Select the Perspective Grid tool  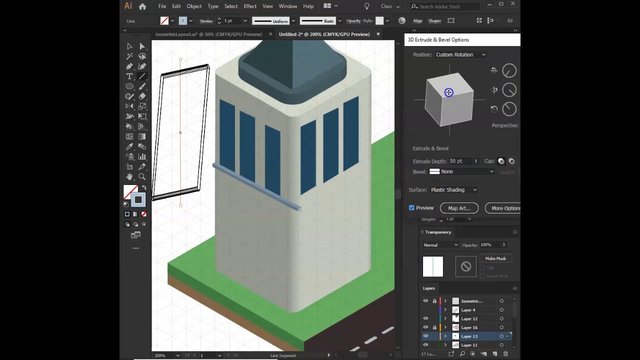point(142,126)
